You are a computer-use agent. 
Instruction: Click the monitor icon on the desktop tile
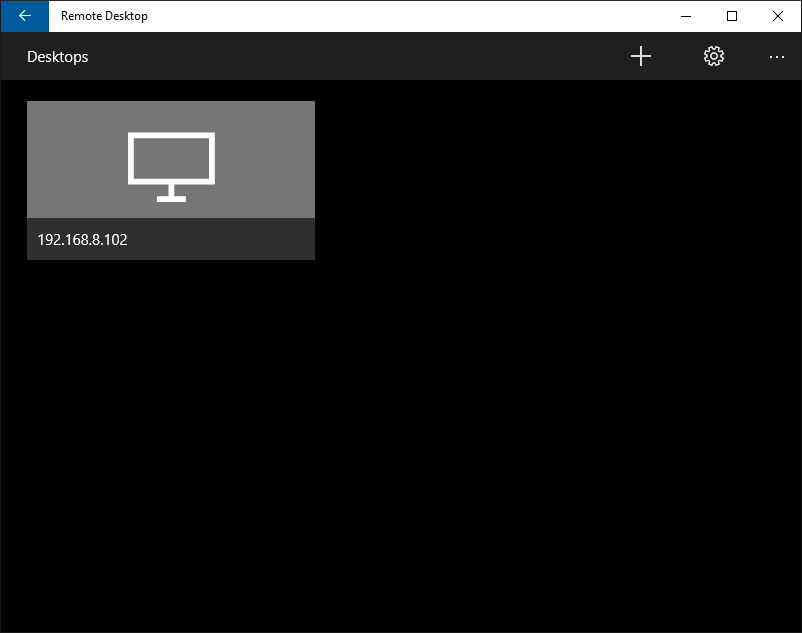point(170,158)
